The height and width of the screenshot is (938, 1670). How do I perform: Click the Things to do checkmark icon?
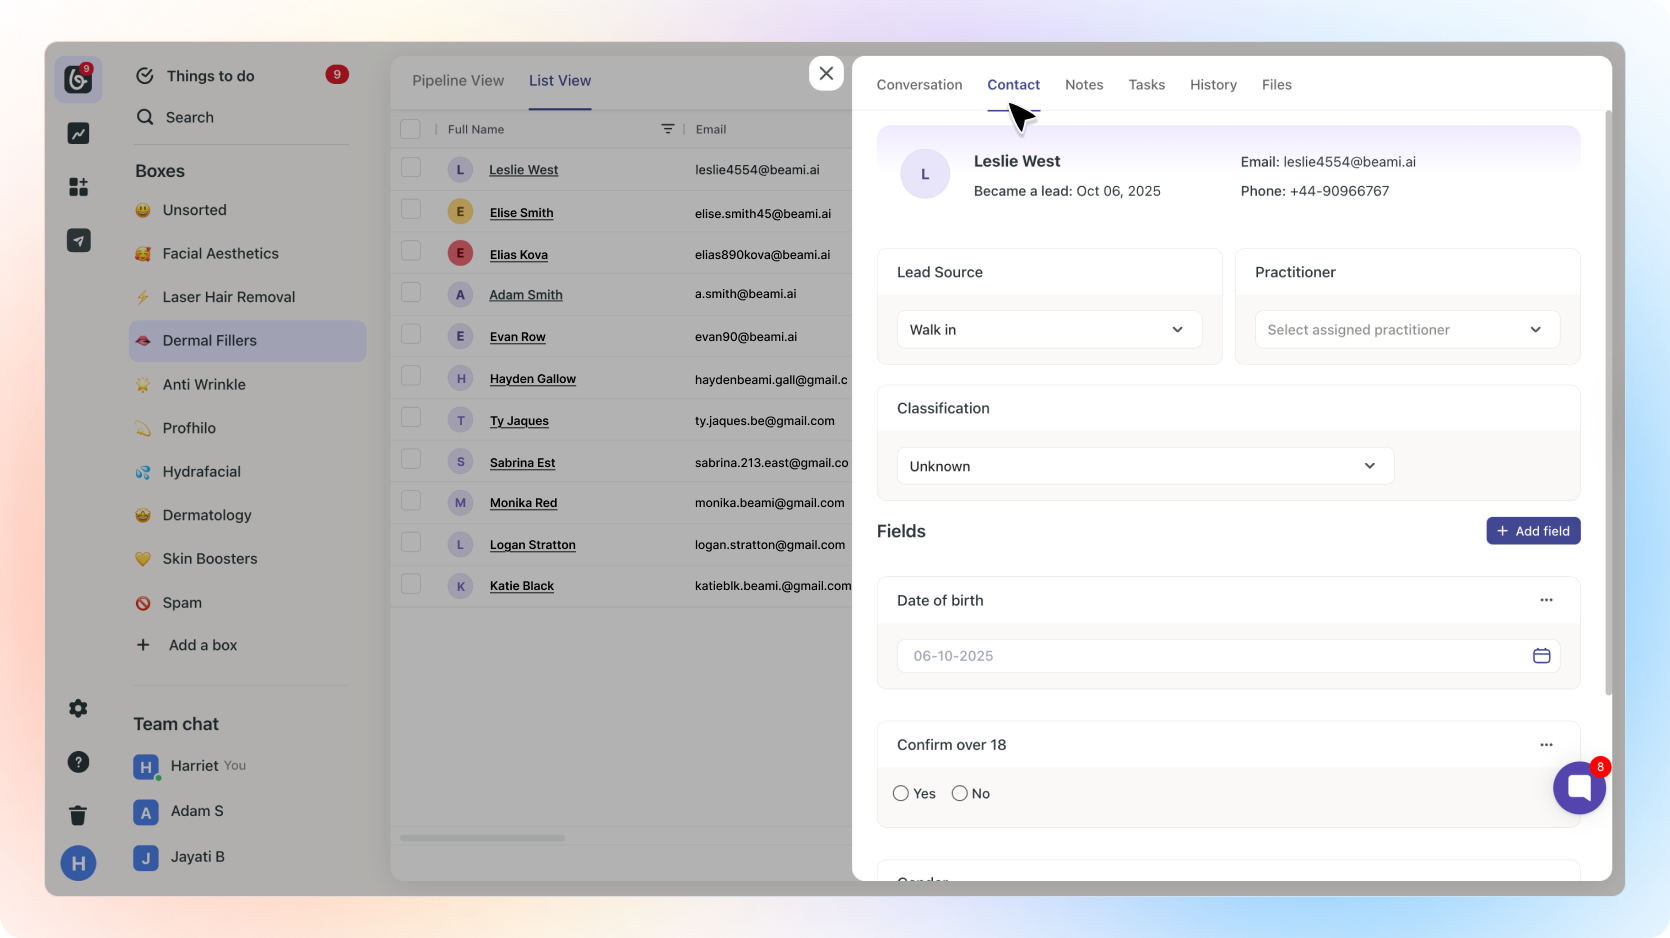[x=145, y=76]
